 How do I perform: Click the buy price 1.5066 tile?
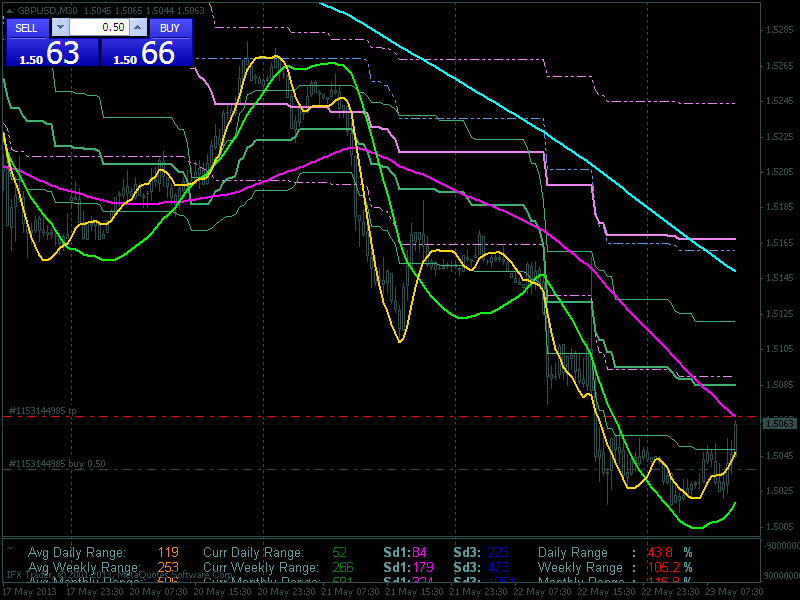147,53
